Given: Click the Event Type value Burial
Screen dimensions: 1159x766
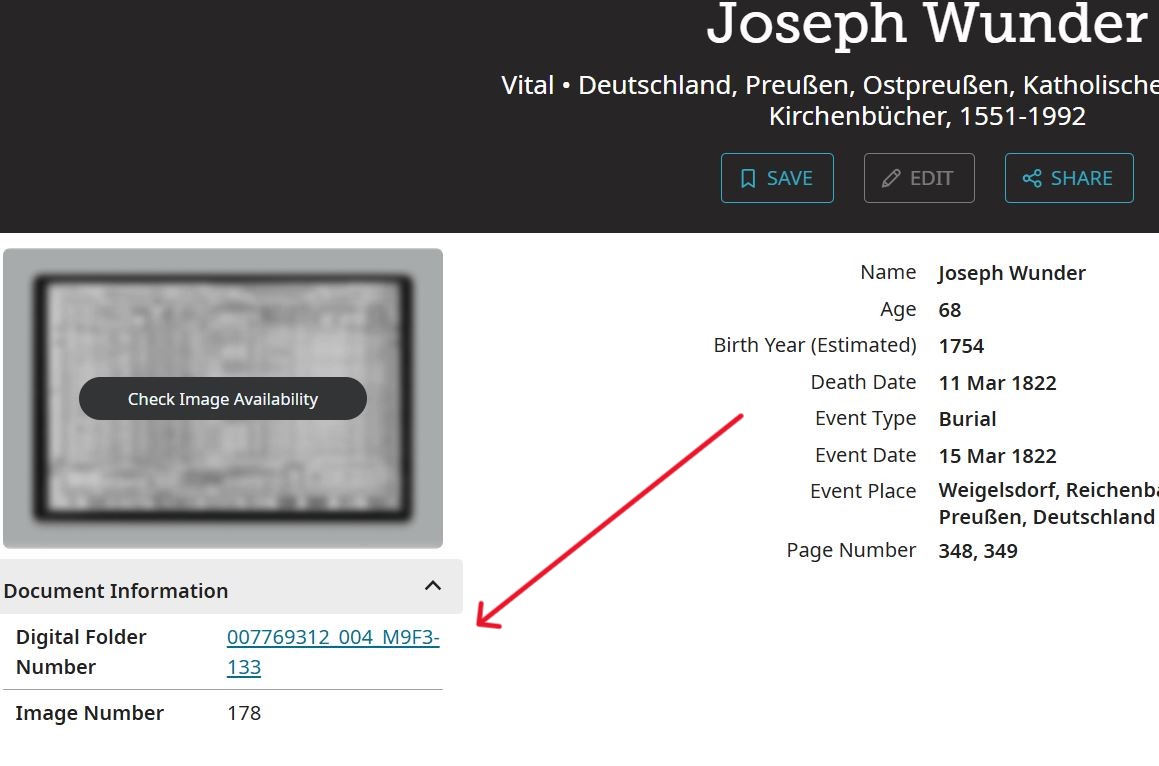Looking at the screenshot, I should 968,419.
